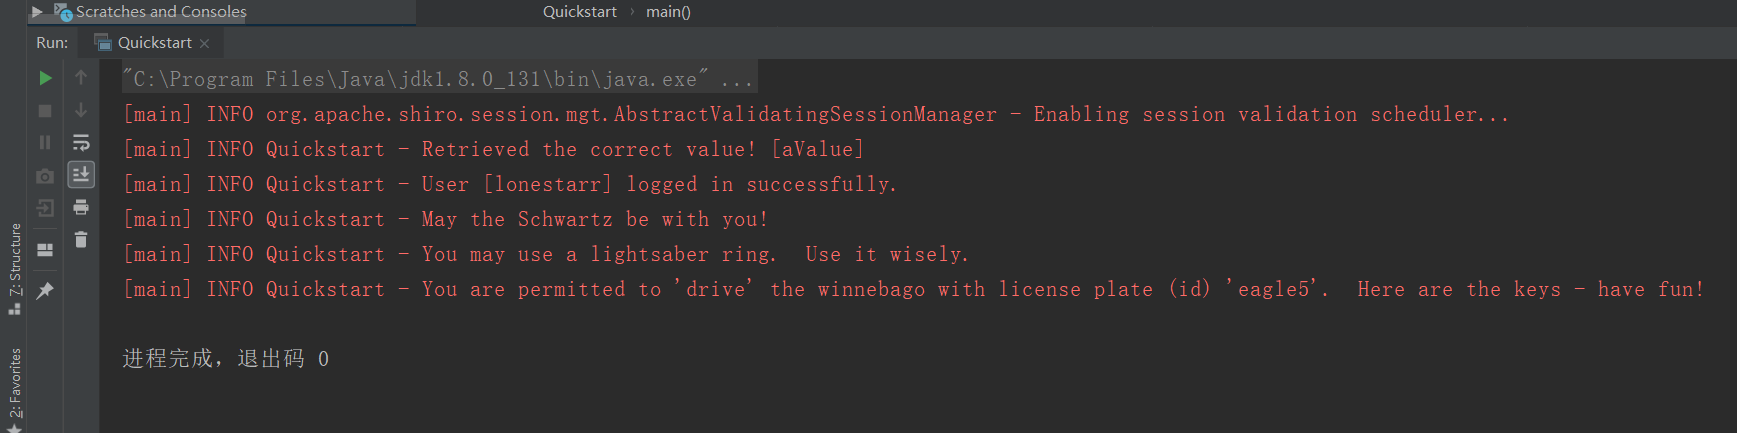Click the Up stack trace arrow
Screen dimensions: 1737x433
[81, 78]
